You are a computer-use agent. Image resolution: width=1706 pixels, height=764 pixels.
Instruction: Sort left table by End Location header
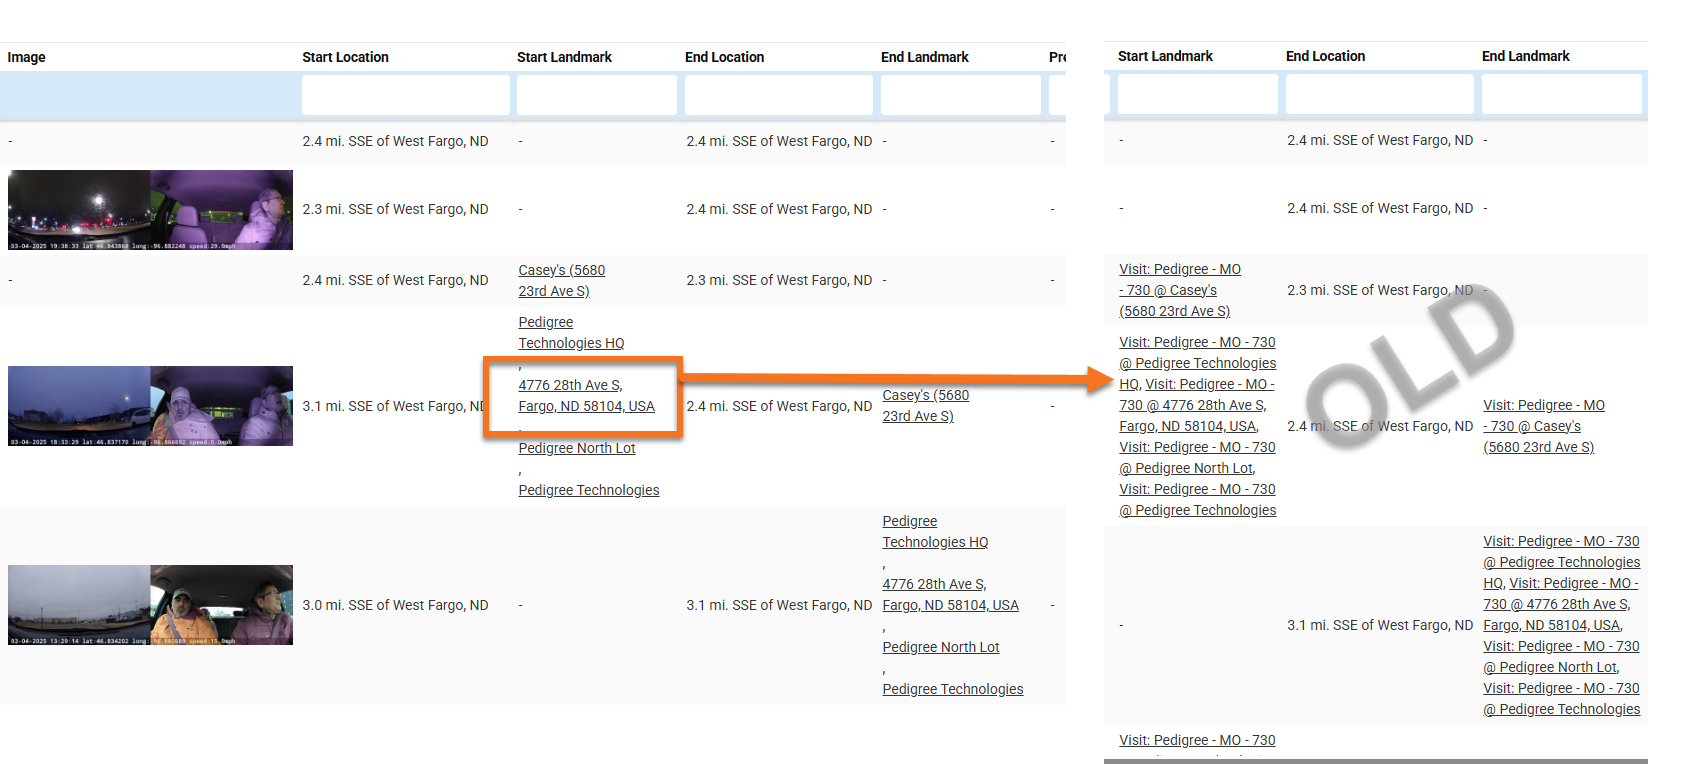[x=724, y=57]
